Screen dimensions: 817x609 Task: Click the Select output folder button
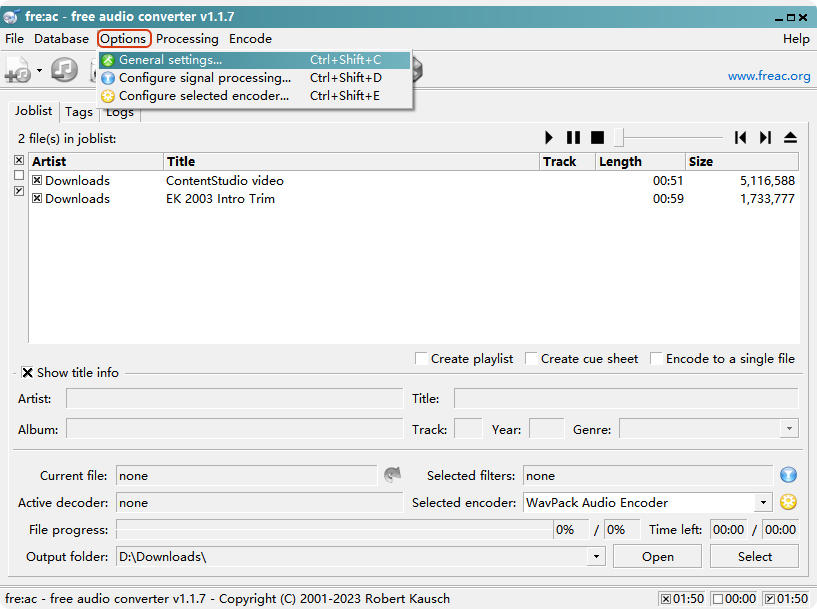click(754, 557)
